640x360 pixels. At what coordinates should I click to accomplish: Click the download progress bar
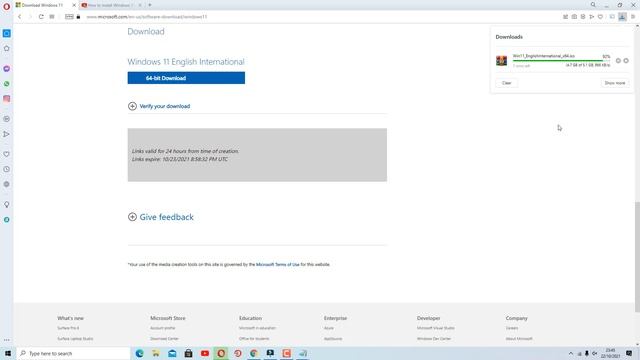(x=561, y=61)
